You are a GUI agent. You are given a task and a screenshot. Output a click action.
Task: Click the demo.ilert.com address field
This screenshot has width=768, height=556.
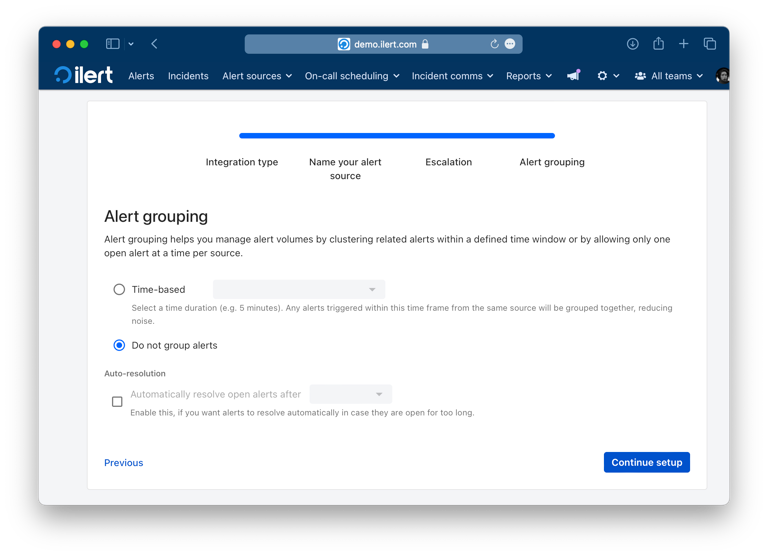[x=384, y=44]
